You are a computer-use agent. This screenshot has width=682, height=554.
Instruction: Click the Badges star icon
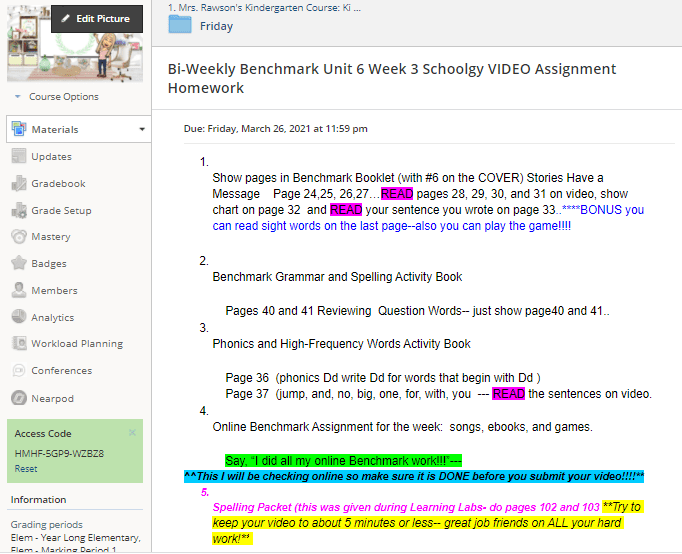click(x=19, y=263)
